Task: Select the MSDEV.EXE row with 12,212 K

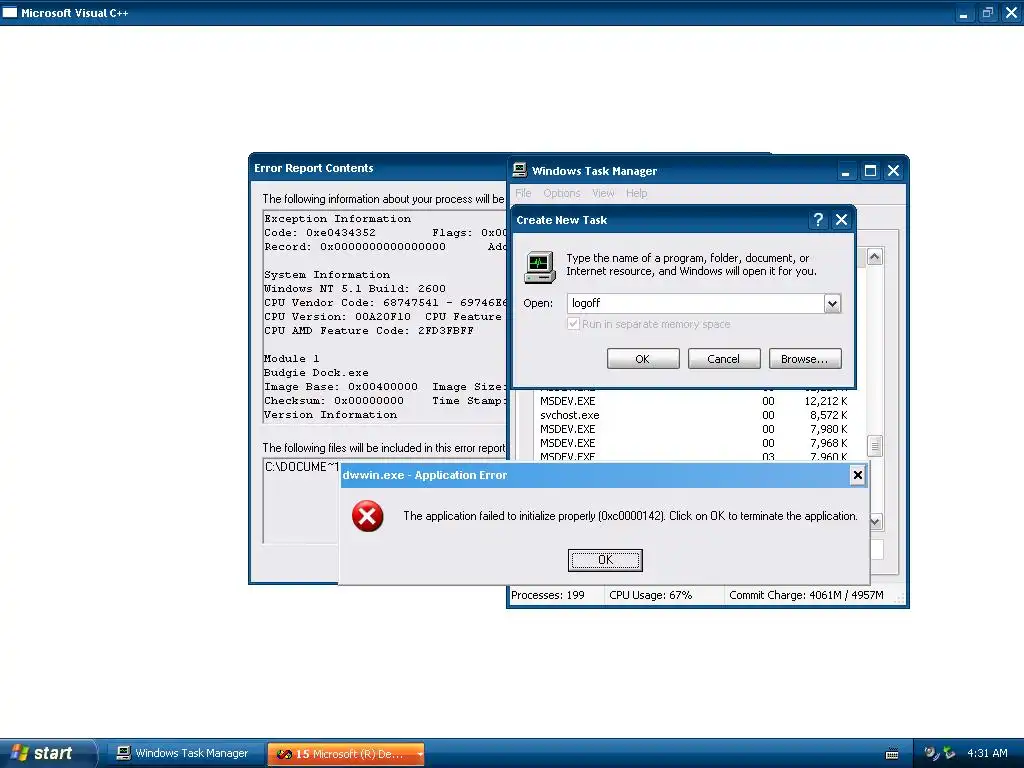Action: tap(693, 401)
